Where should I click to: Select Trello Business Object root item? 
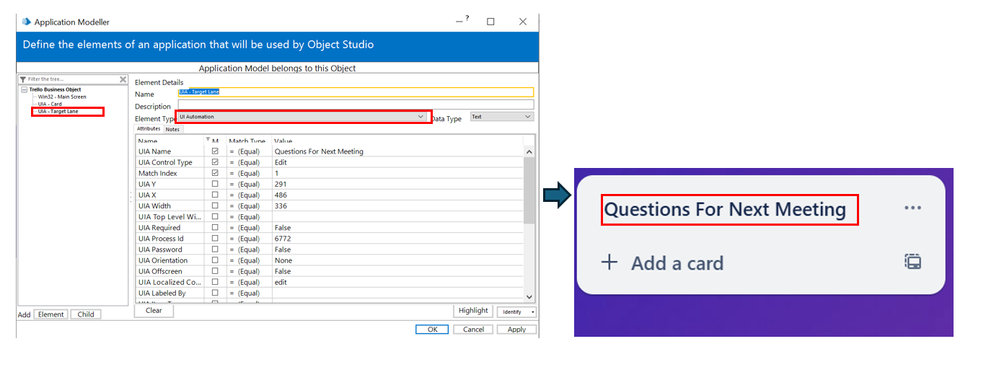click(x=55, y=90)
